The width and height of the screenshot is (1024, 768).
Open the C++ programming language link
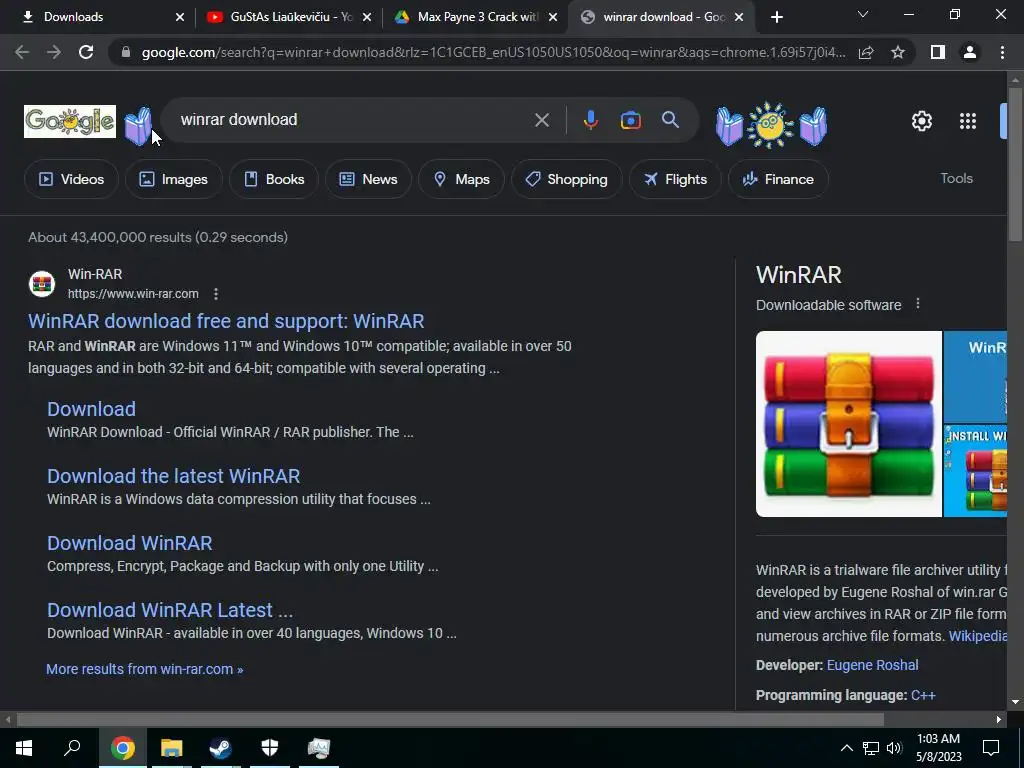pyautogui.click(x=923, y=695)
